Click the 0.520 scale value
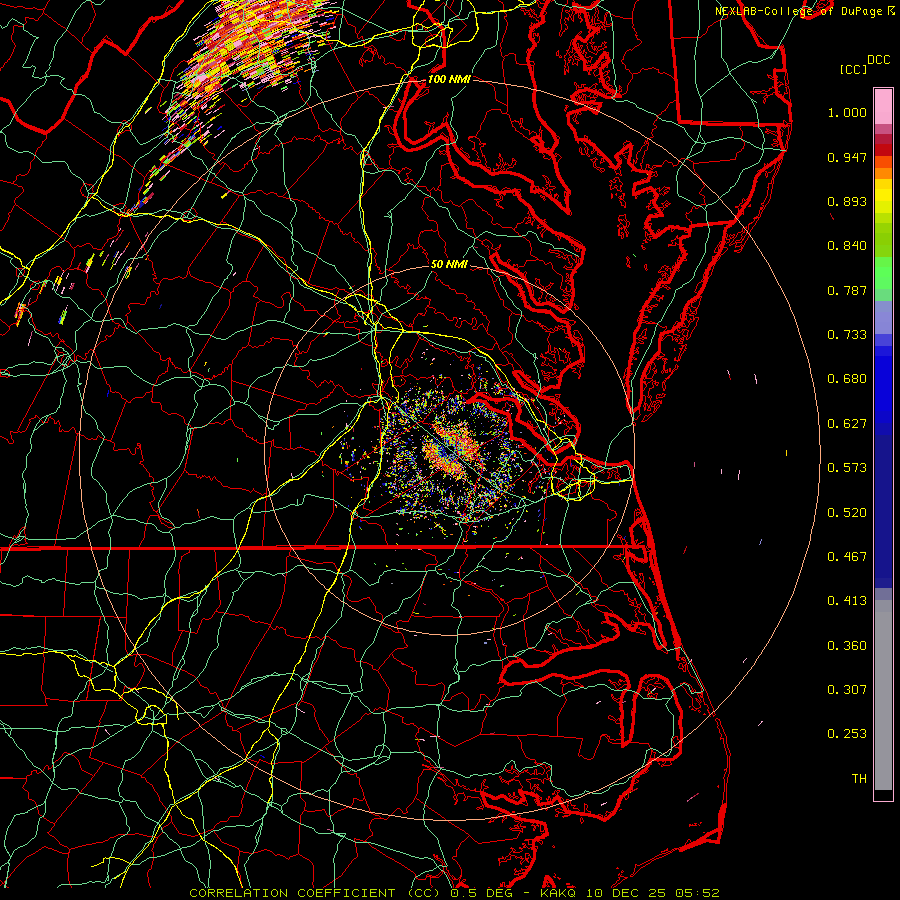This screenshot has width=900, height=900. (x=847, y=513)
